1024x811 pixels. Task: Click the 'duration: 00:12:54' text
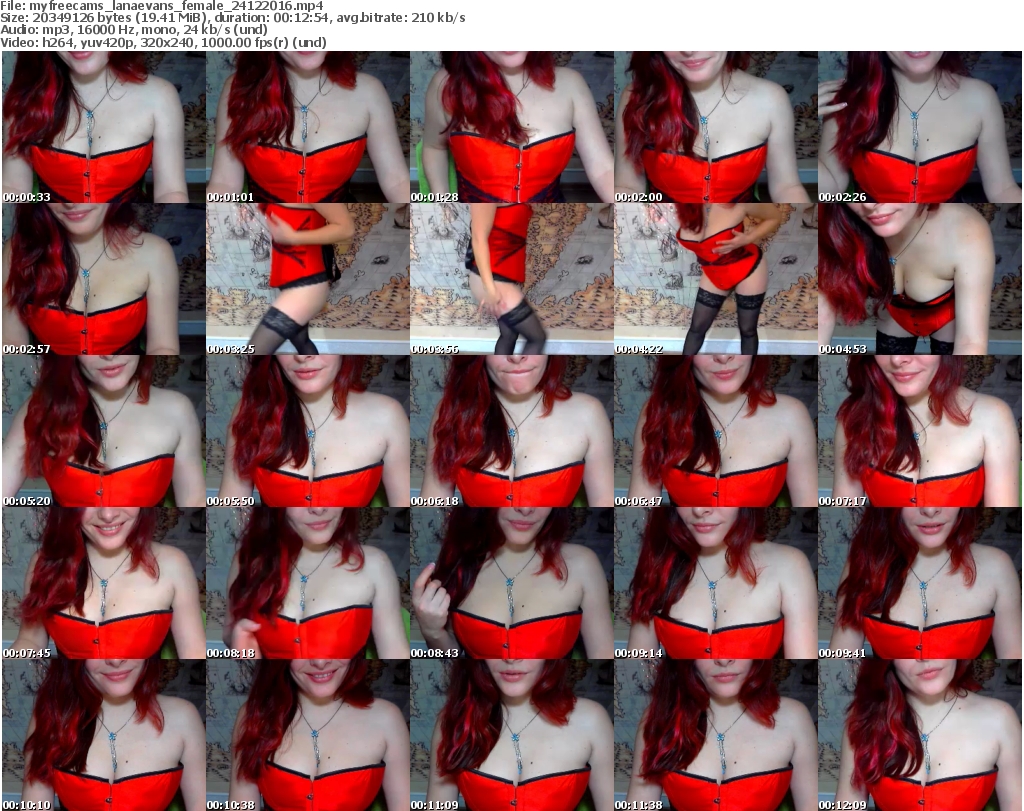[x=273, y=18]
